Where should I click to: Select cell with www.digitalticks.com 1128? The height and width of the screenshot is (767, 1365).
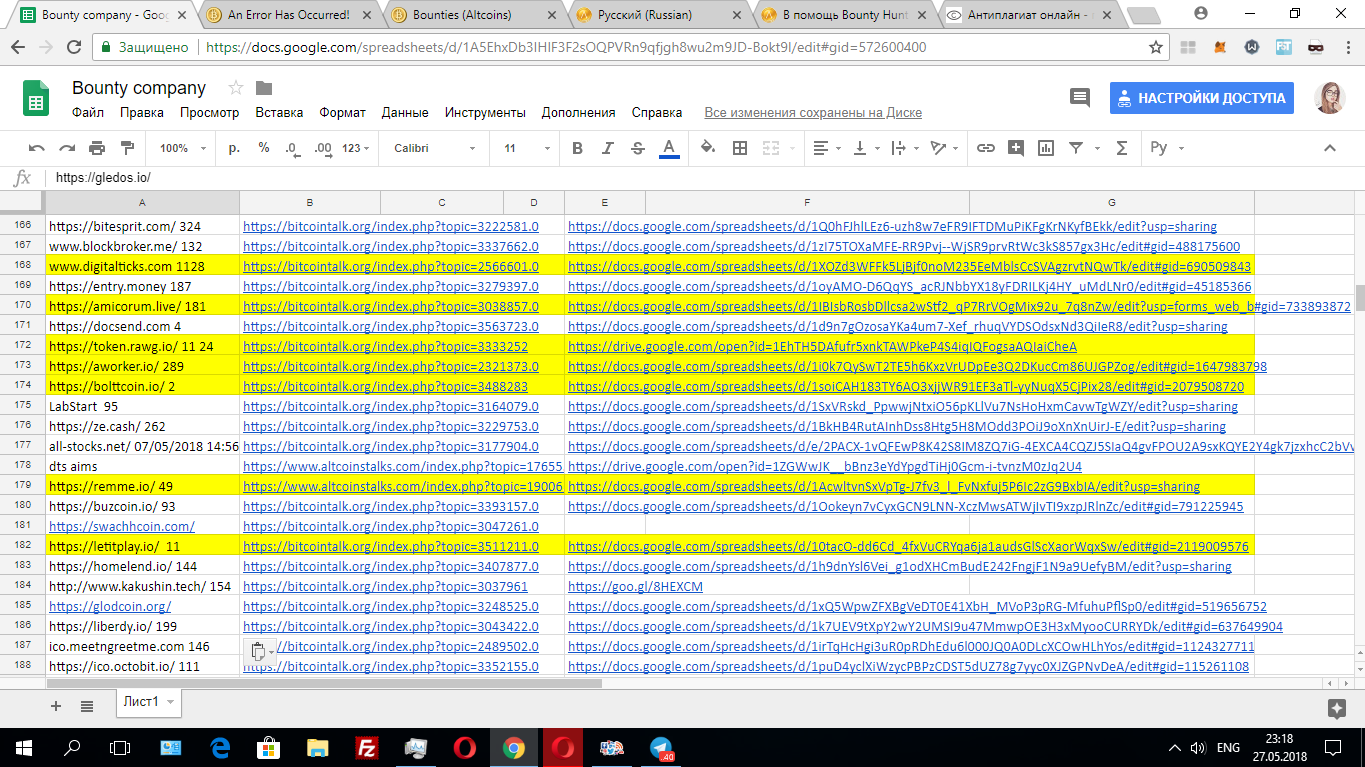pyautogui.click(x=143, y=266)
